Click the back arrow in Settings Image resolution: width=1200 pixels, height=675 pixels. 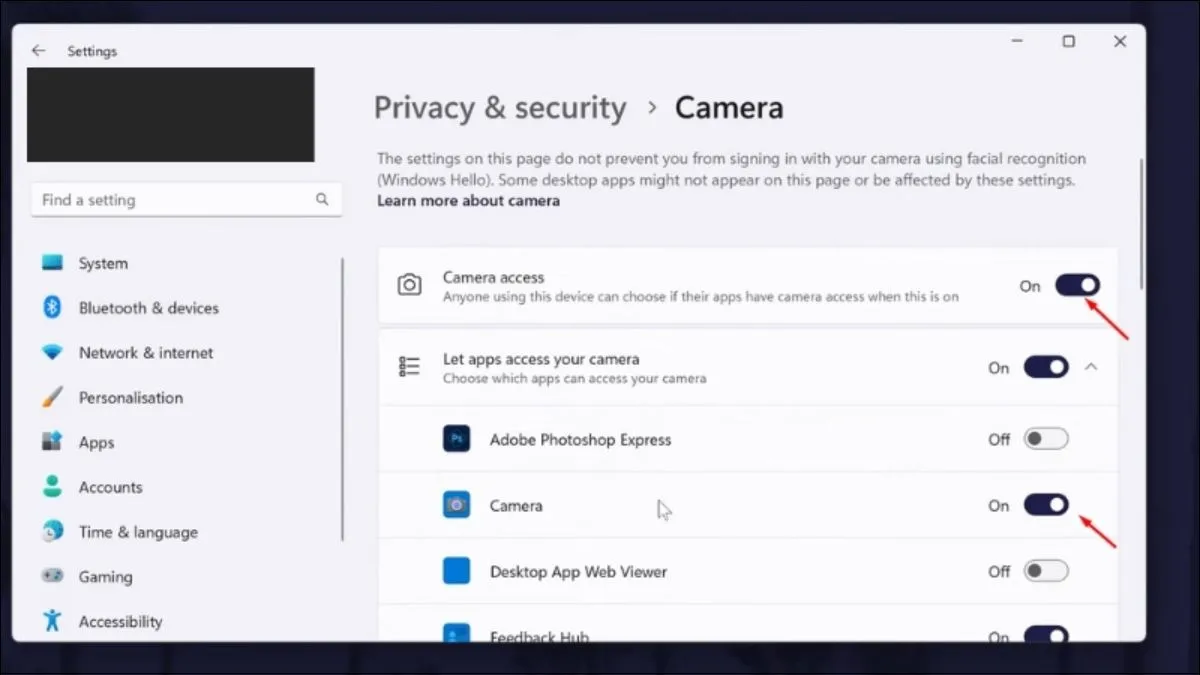point(38,51)
